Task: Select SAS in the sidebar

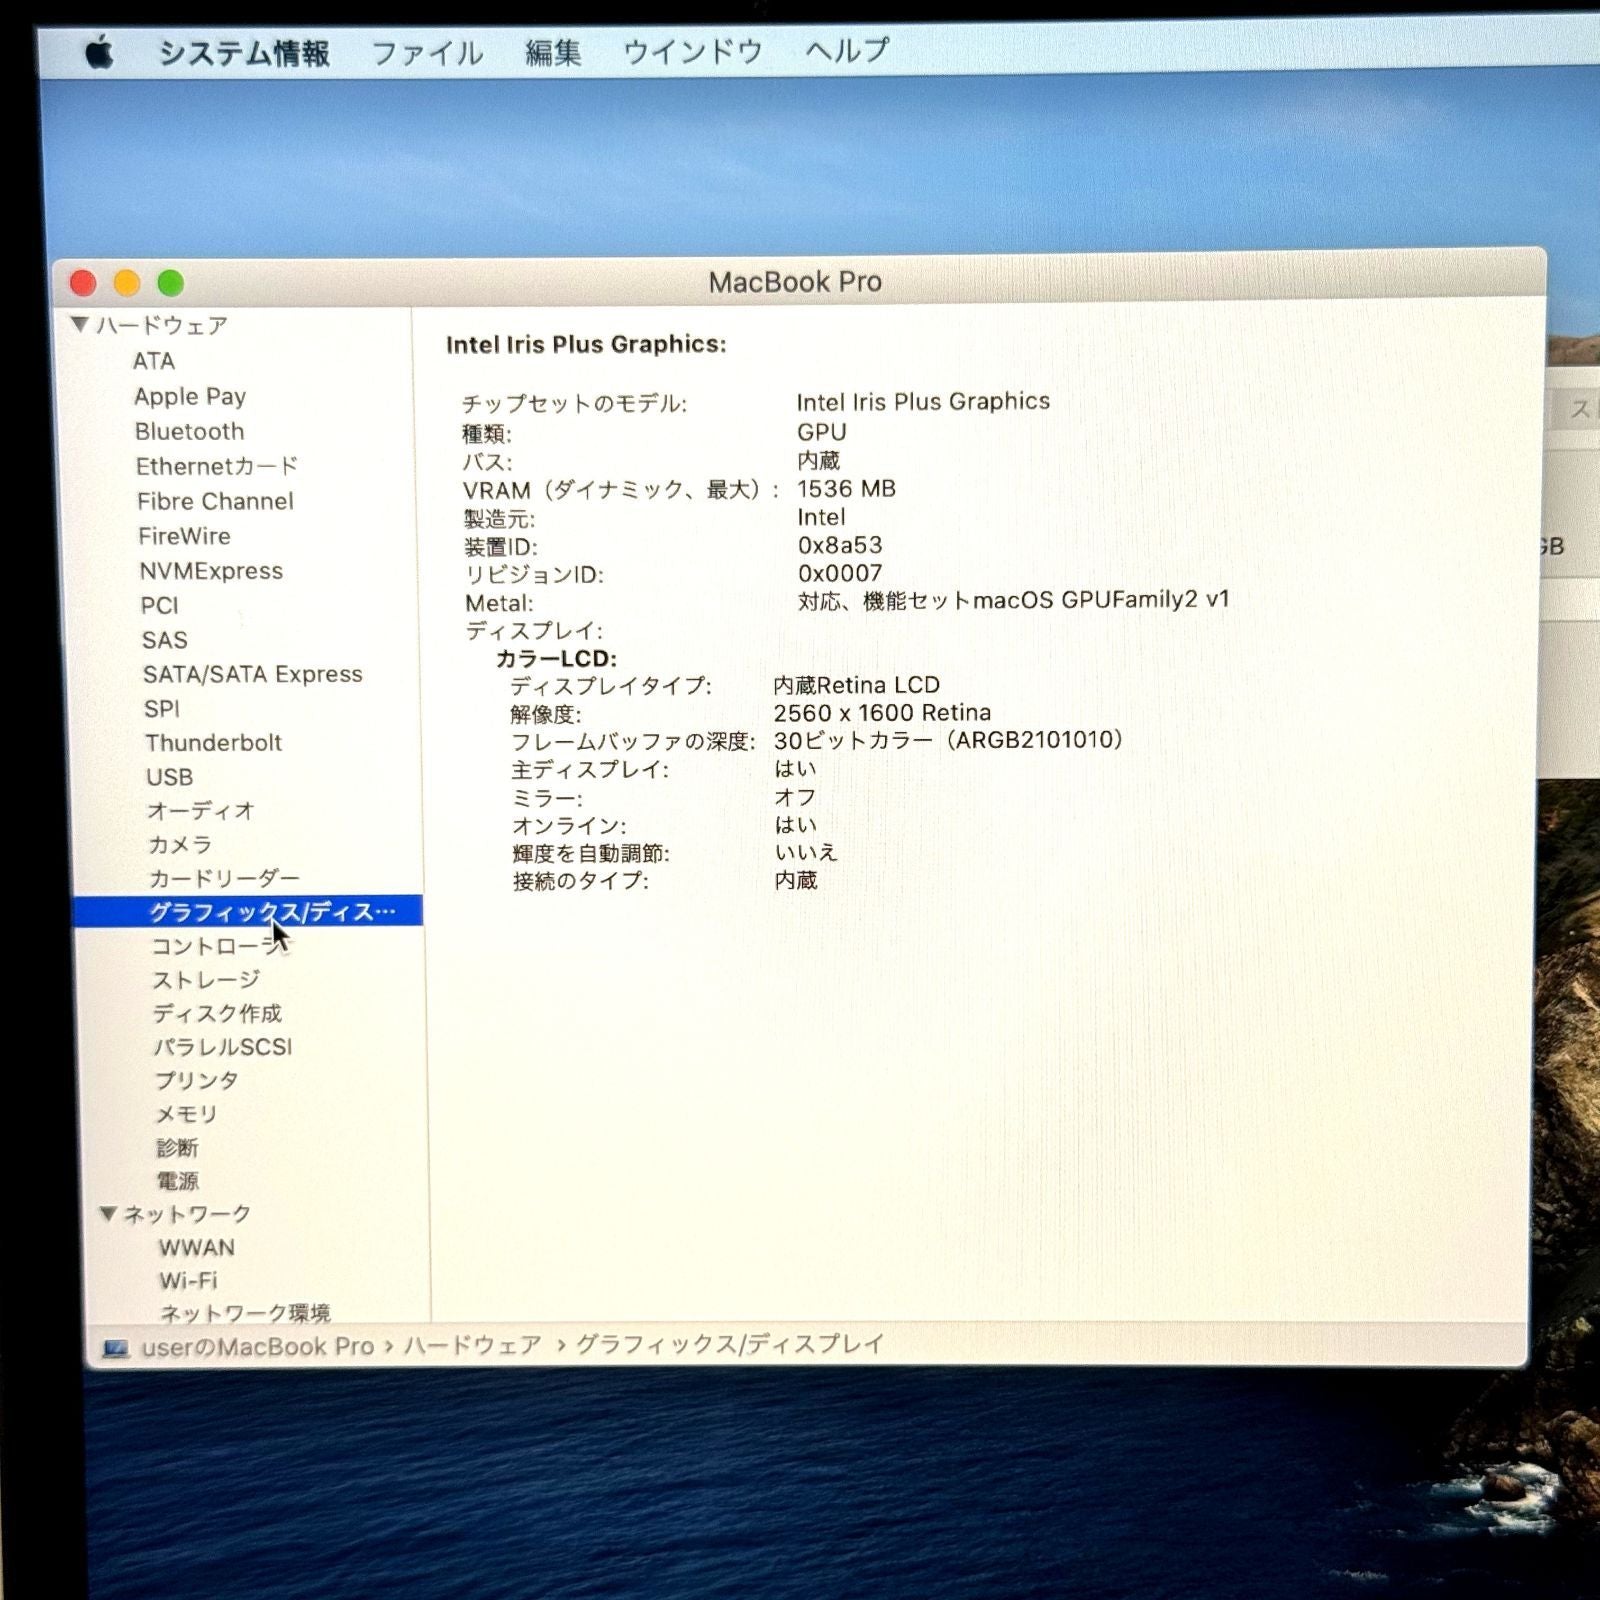Action: pos(164,640)
